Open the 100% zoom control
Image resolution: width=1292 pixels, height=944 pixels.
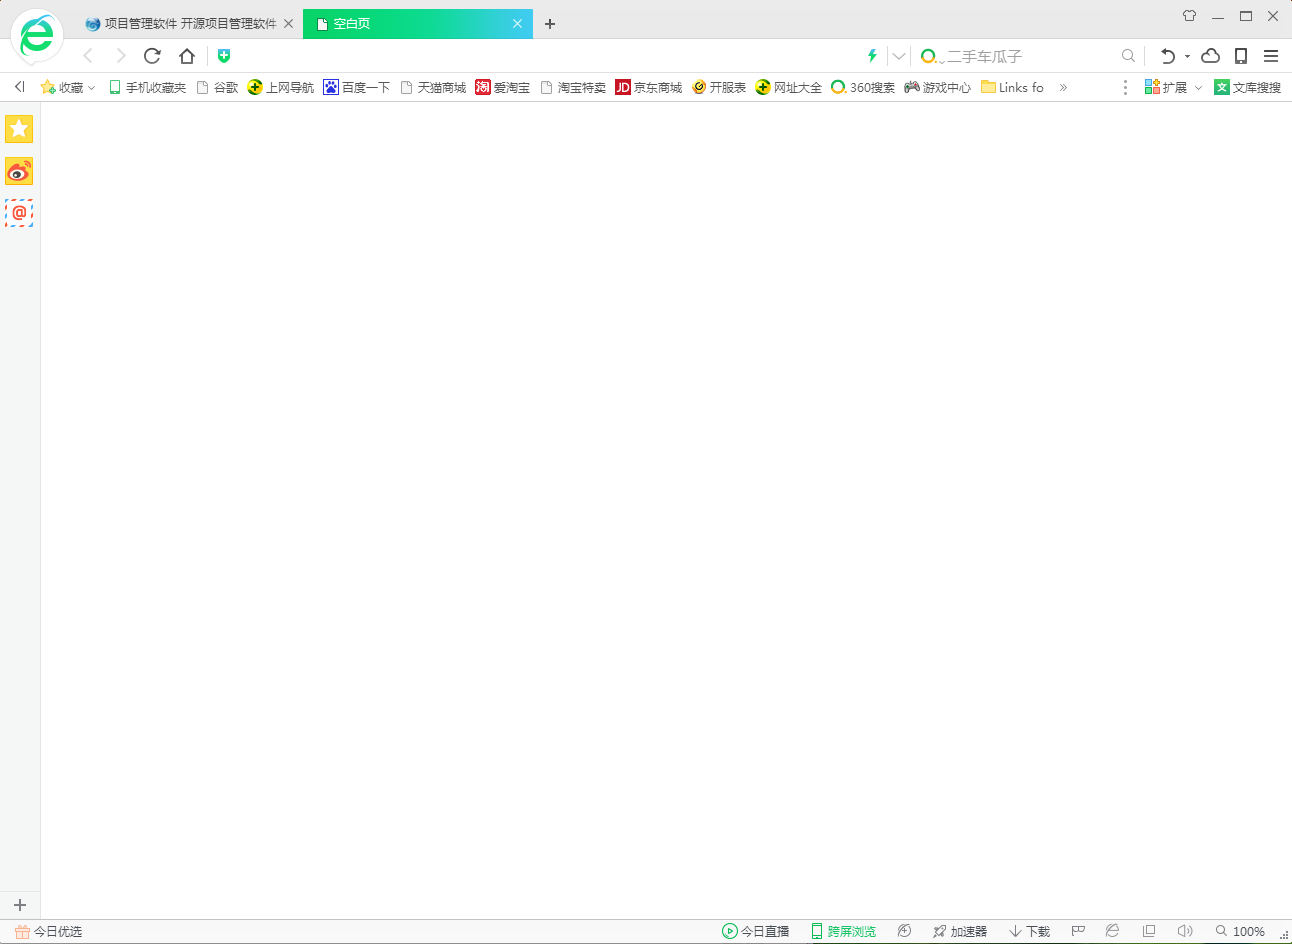tap(1240, 931)
